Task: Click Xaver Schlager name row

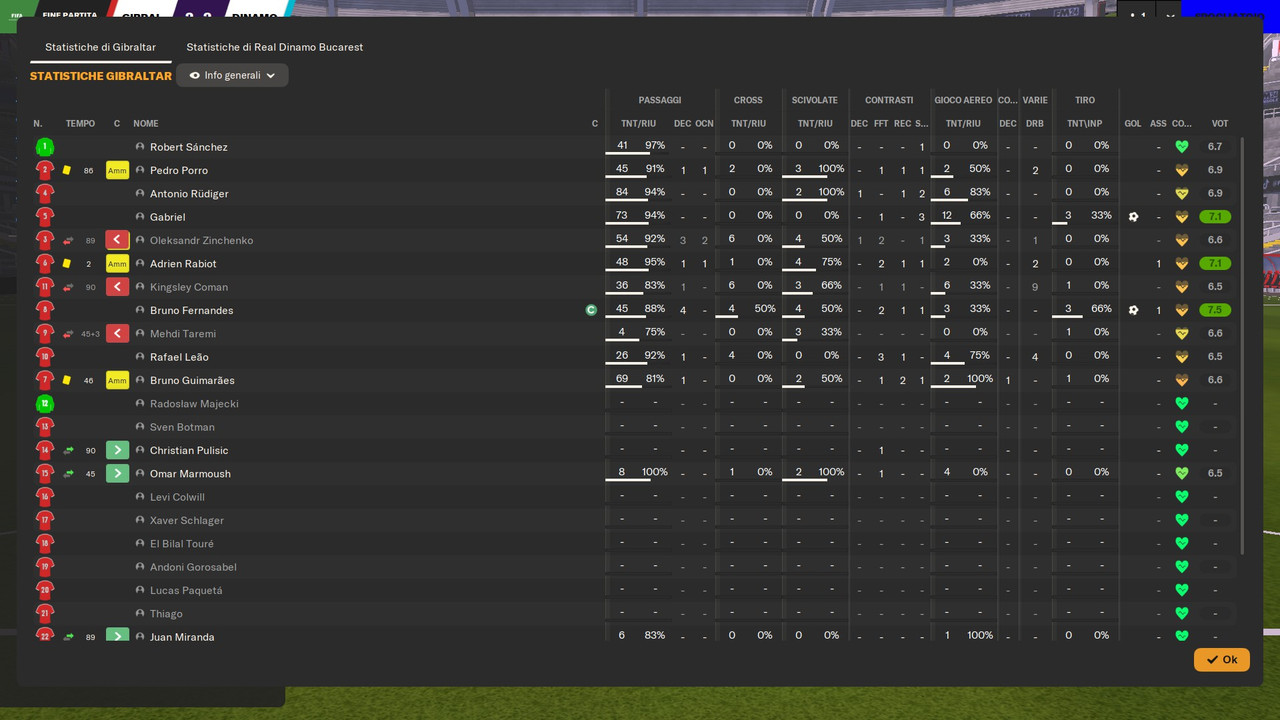Action: tap(187, 521)
